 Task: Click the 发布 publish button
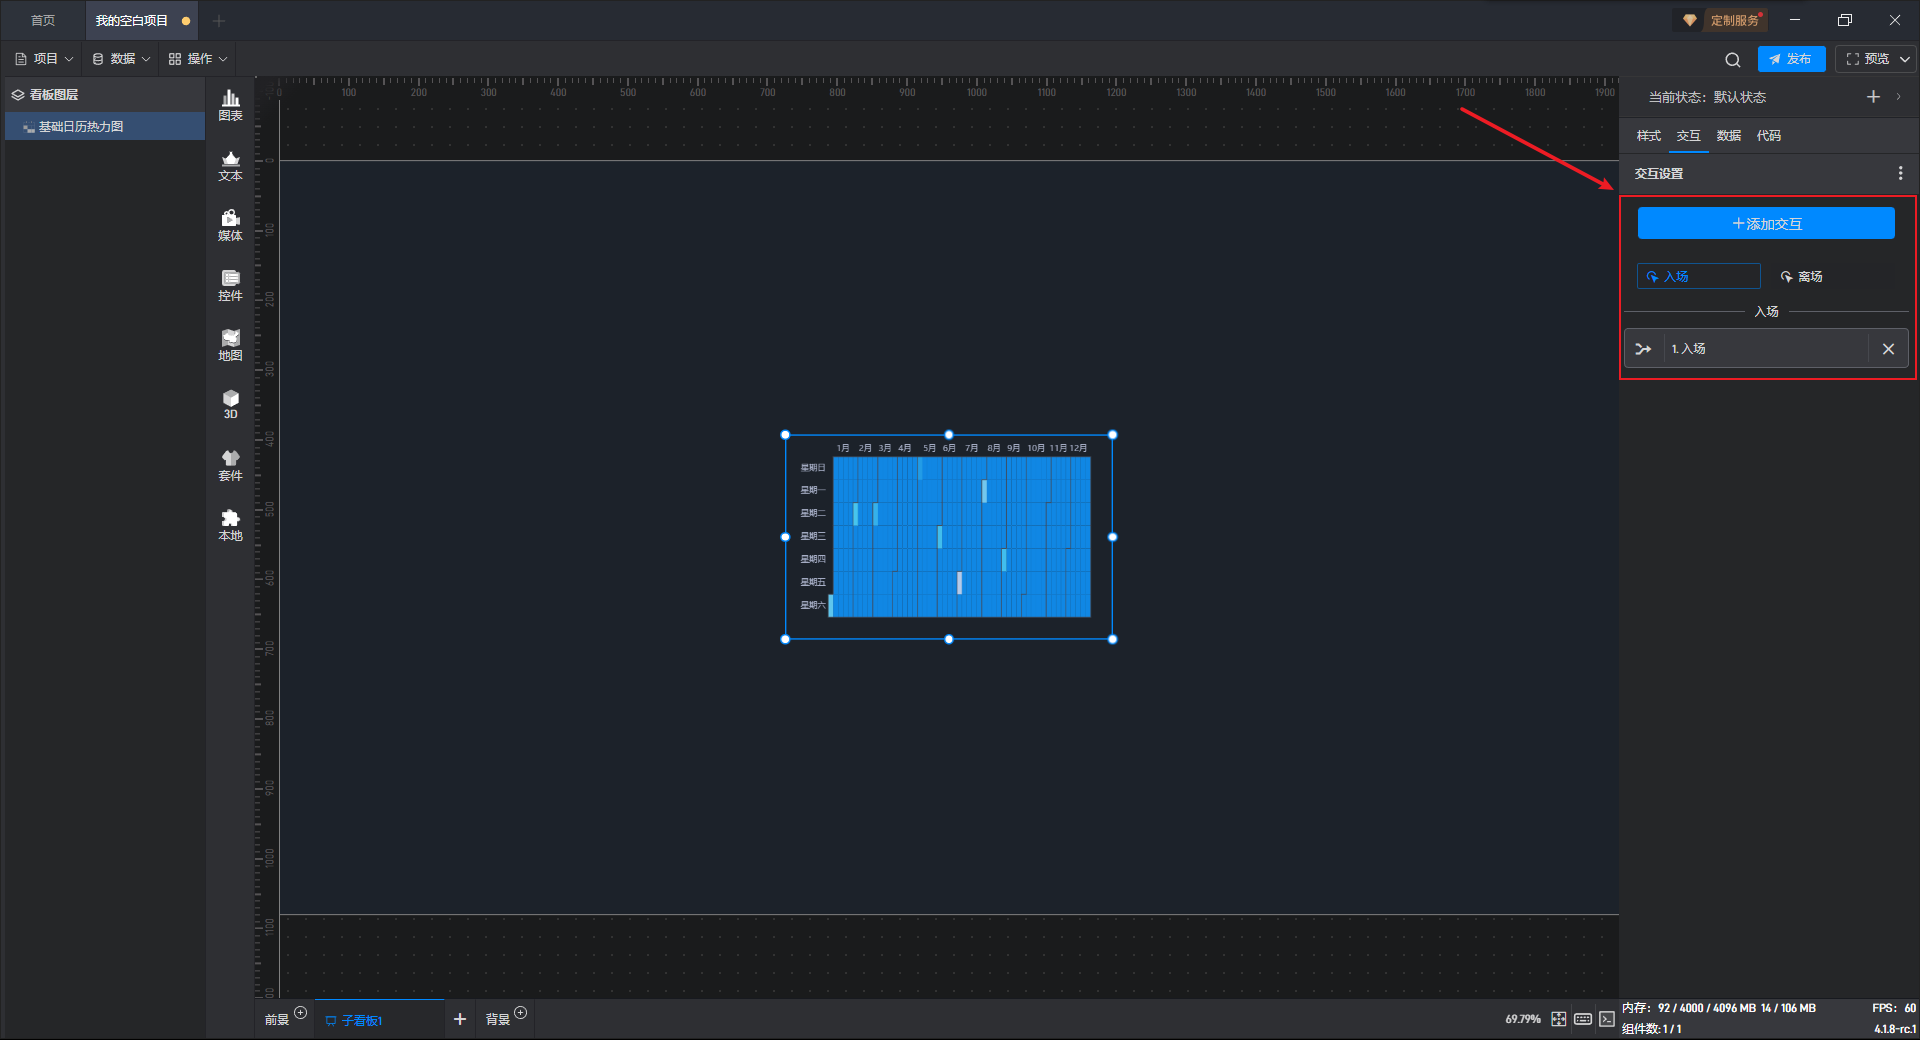1791,59
